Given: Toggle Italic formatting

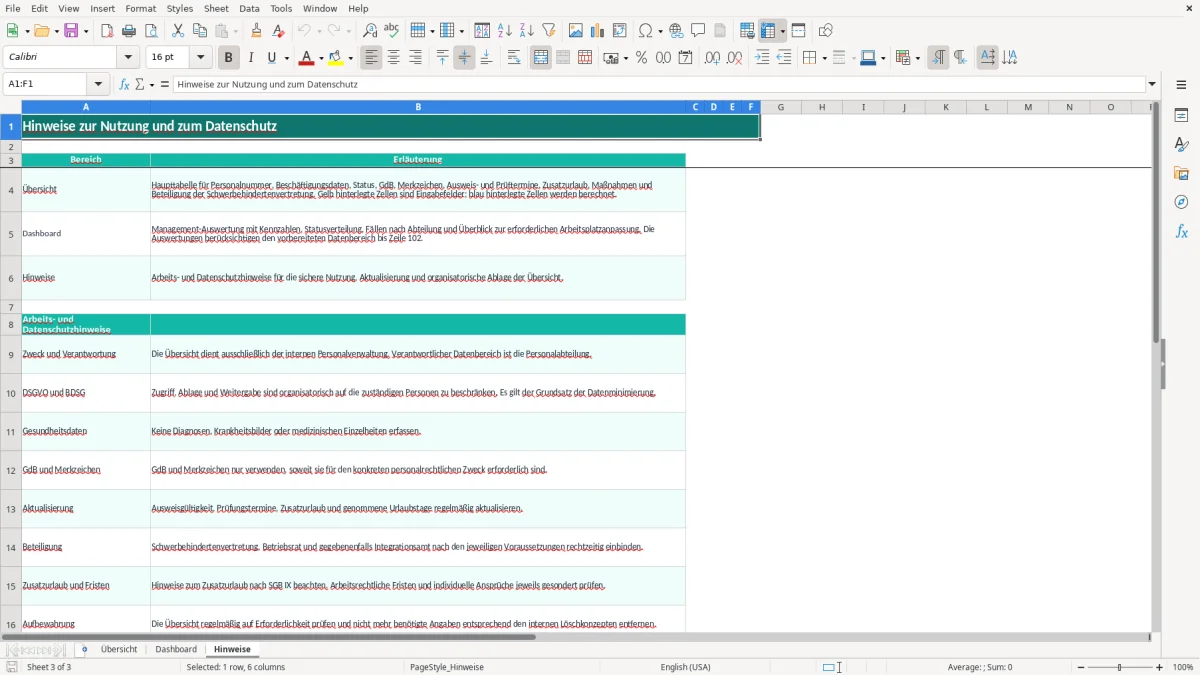Looking at the screenshot, I should pos(251,58).
